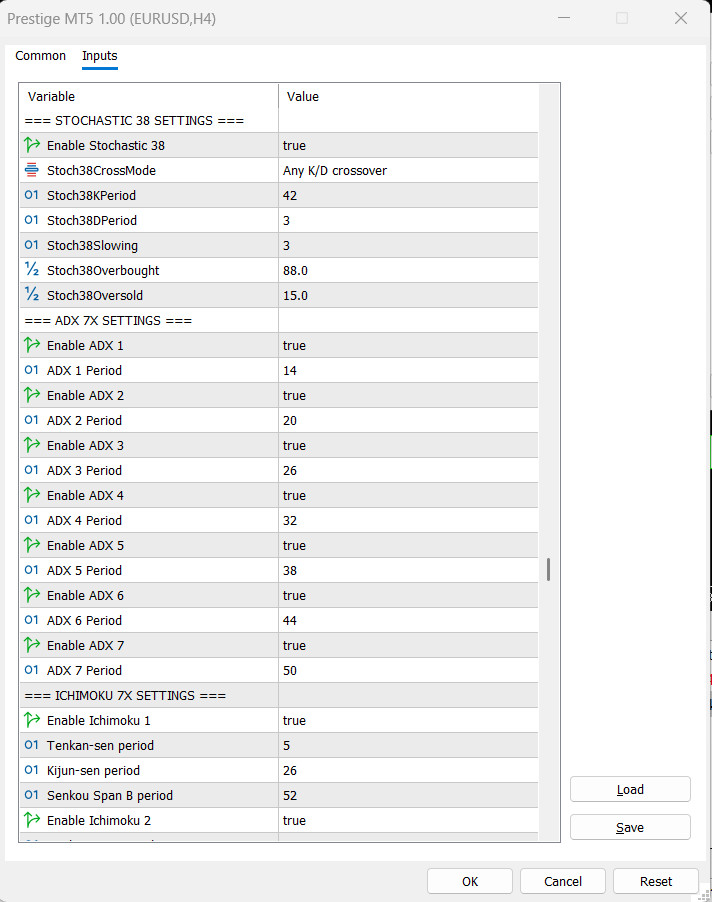Toggle the true value of Enable ADX 5

click(x=408, y=545)
